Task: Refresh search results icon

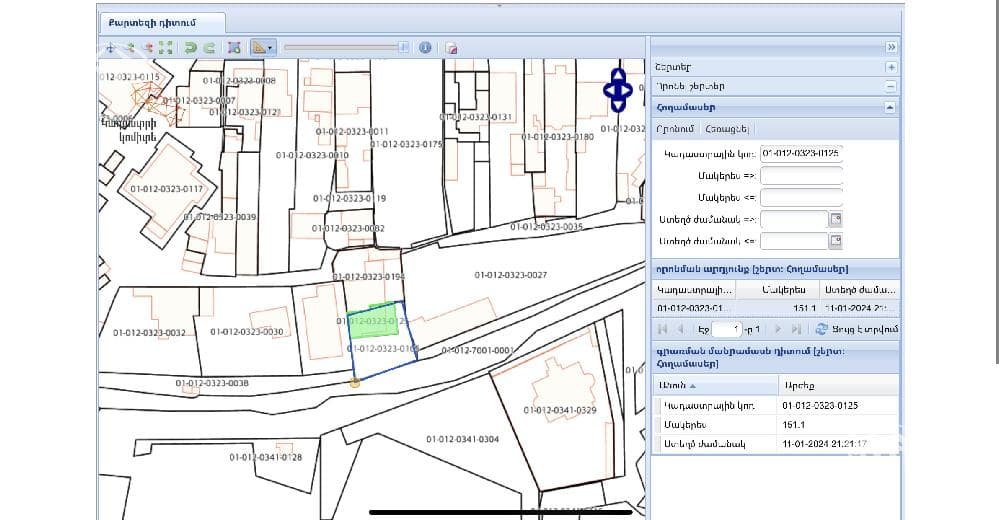Action: (x=821, y=329)
